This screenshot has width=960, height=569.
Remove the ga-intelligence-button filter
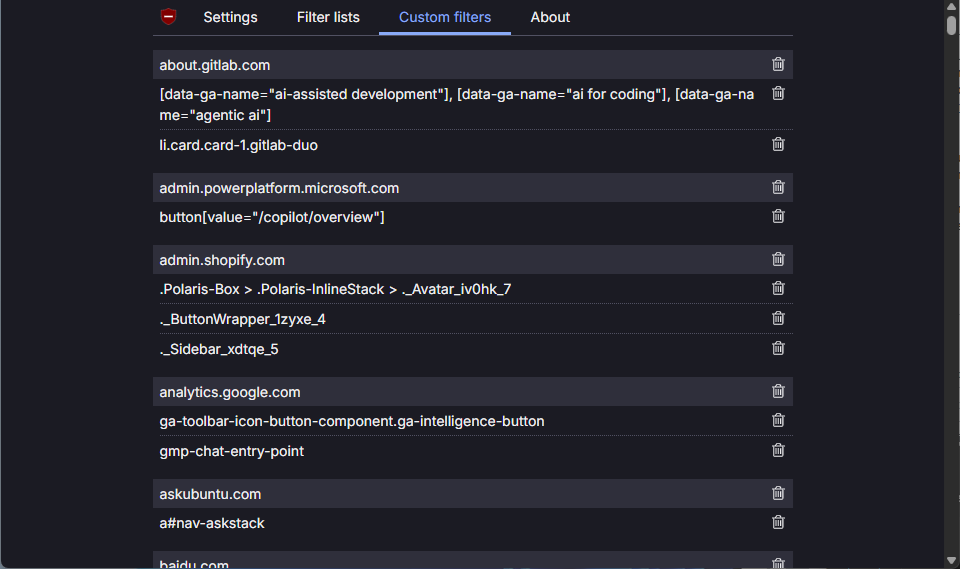pos(778,420)
